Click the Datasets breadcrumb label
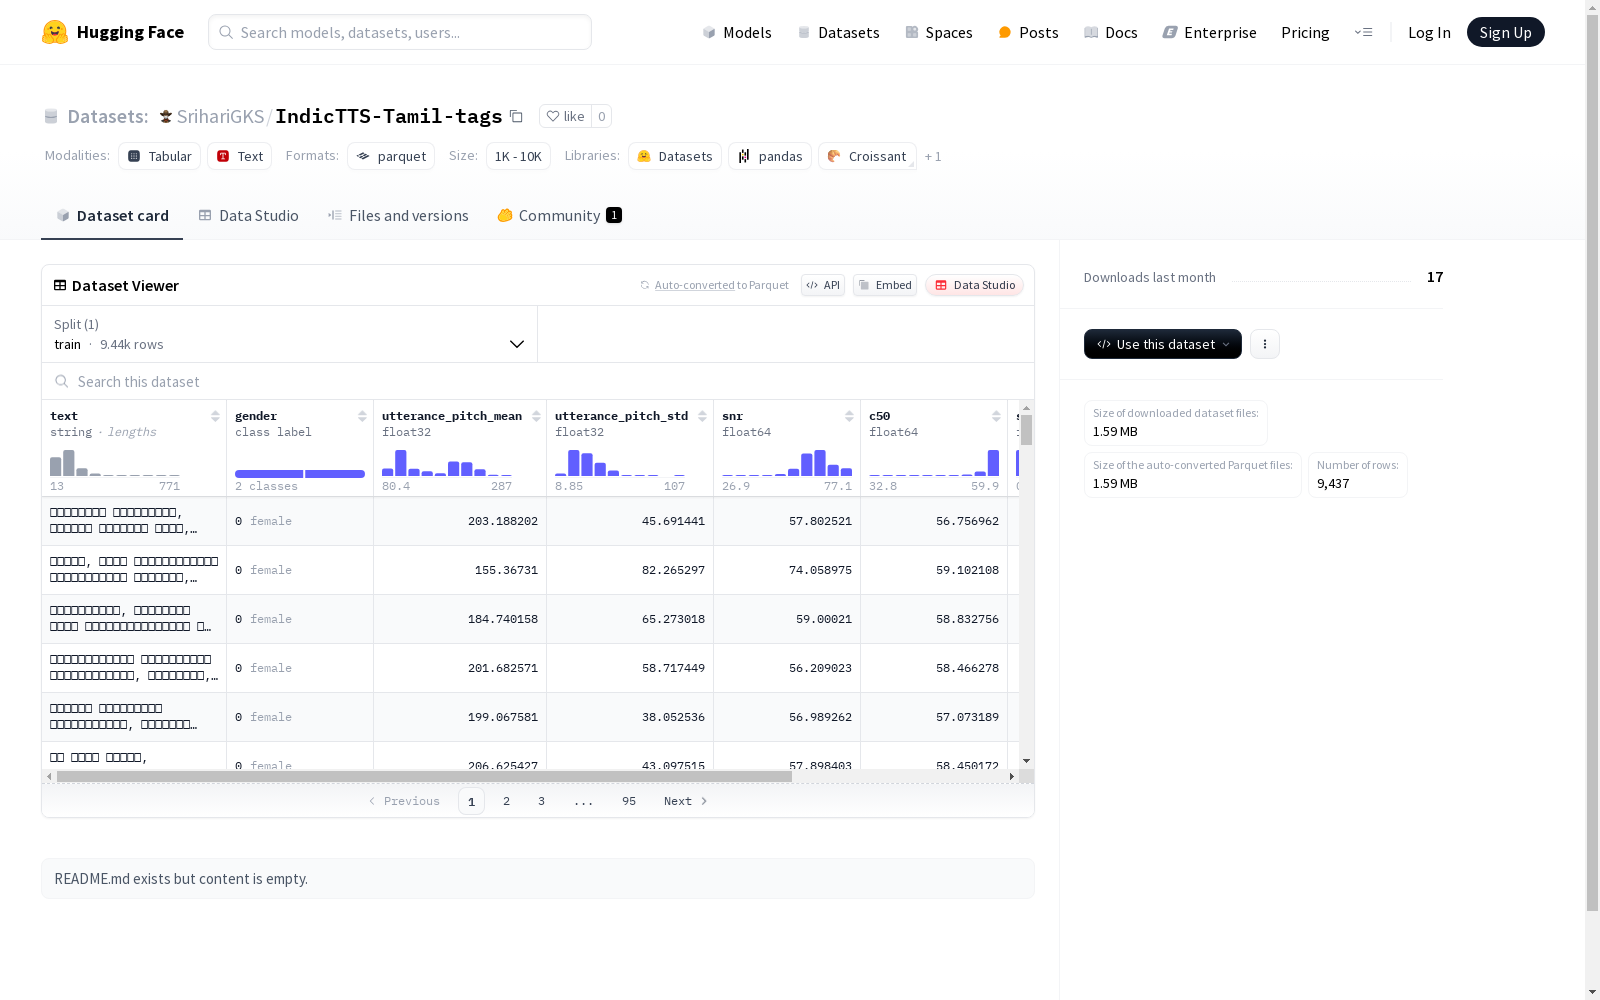This screenshot has height=1000, width=1600. (x=108, y=116)
